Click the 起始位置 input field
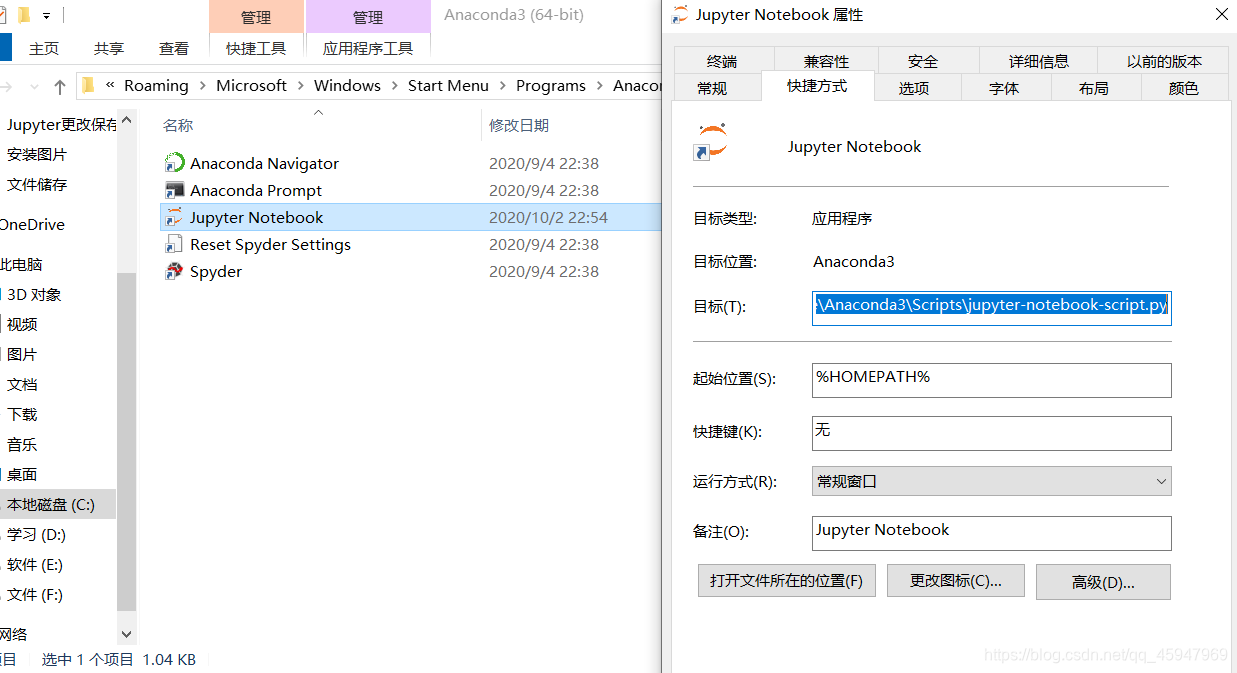 991,380
